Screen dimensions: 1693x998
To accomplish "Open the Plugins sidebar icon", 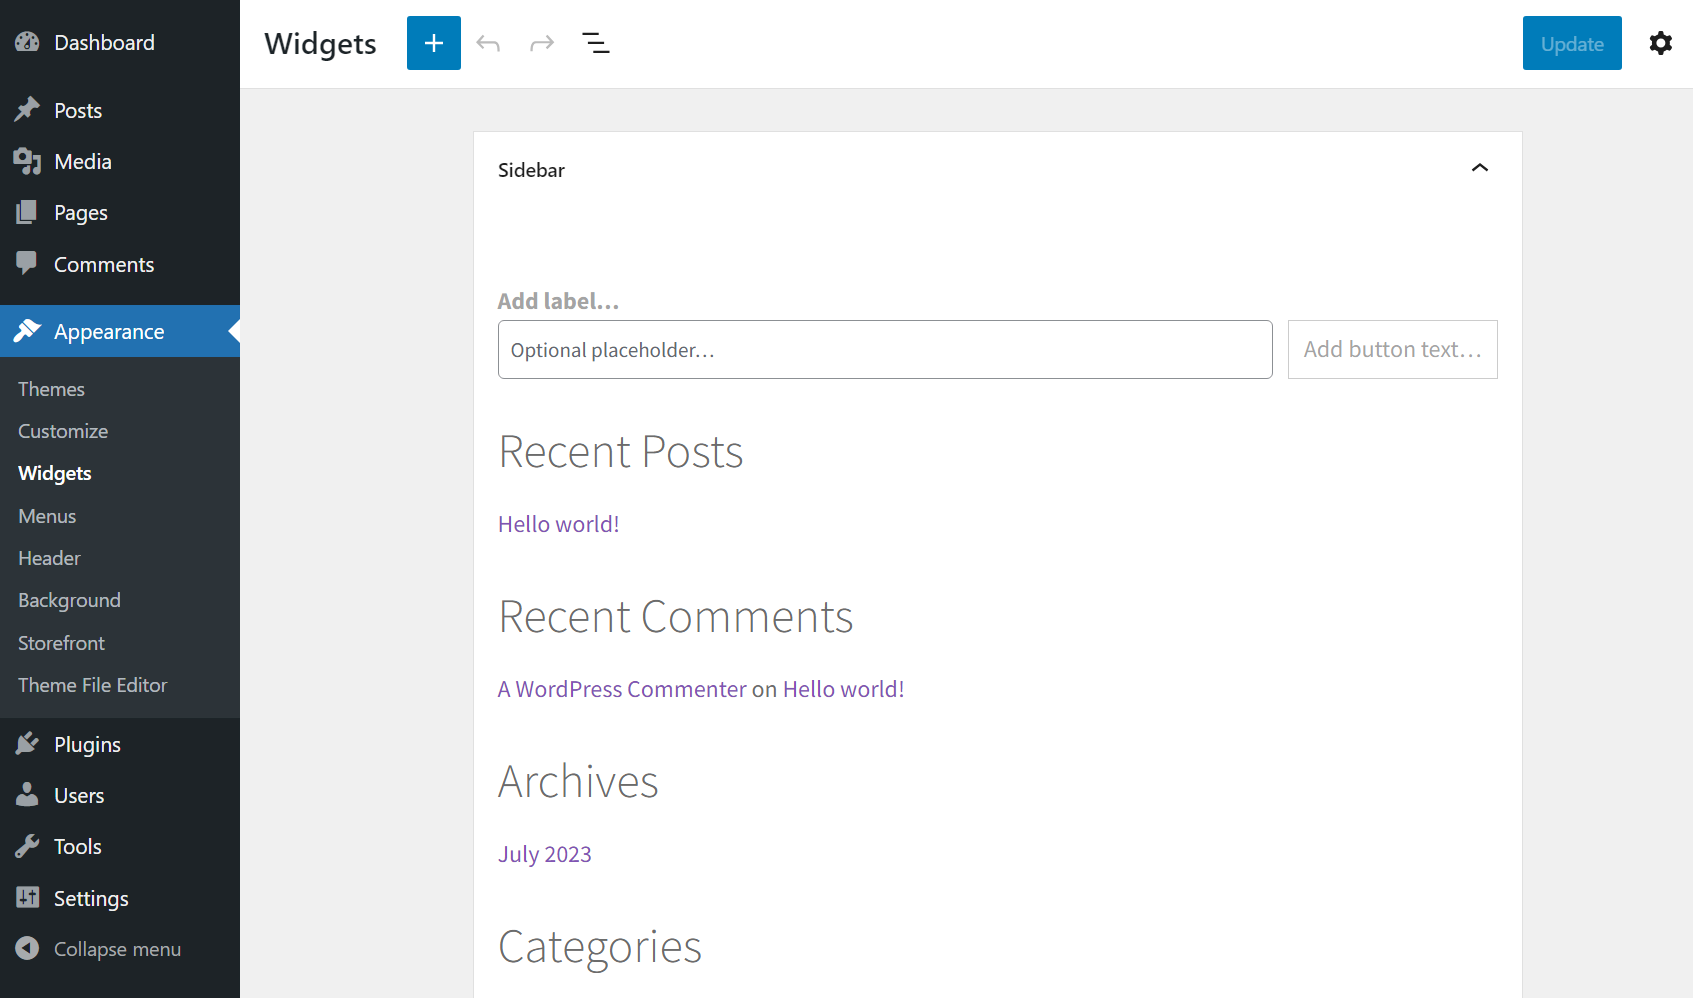I will (x=27, y=744).
